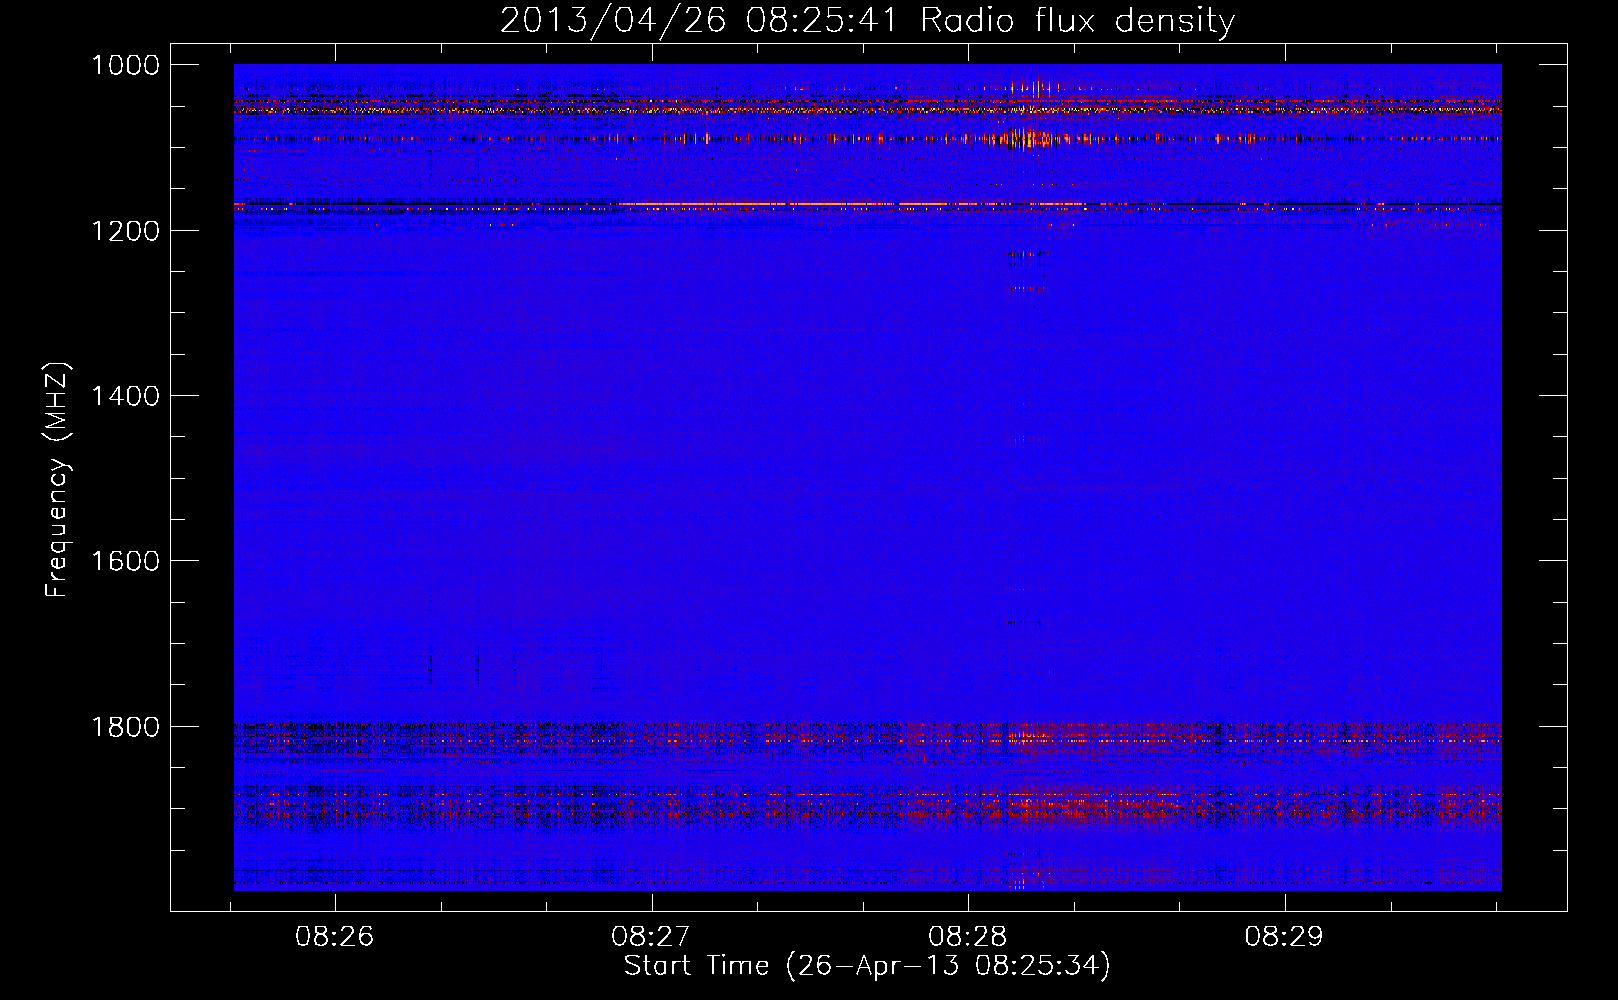1618x1000 pixels.
Task: Click the 1400 frequency tick label
Action: [x=125, y=396]
